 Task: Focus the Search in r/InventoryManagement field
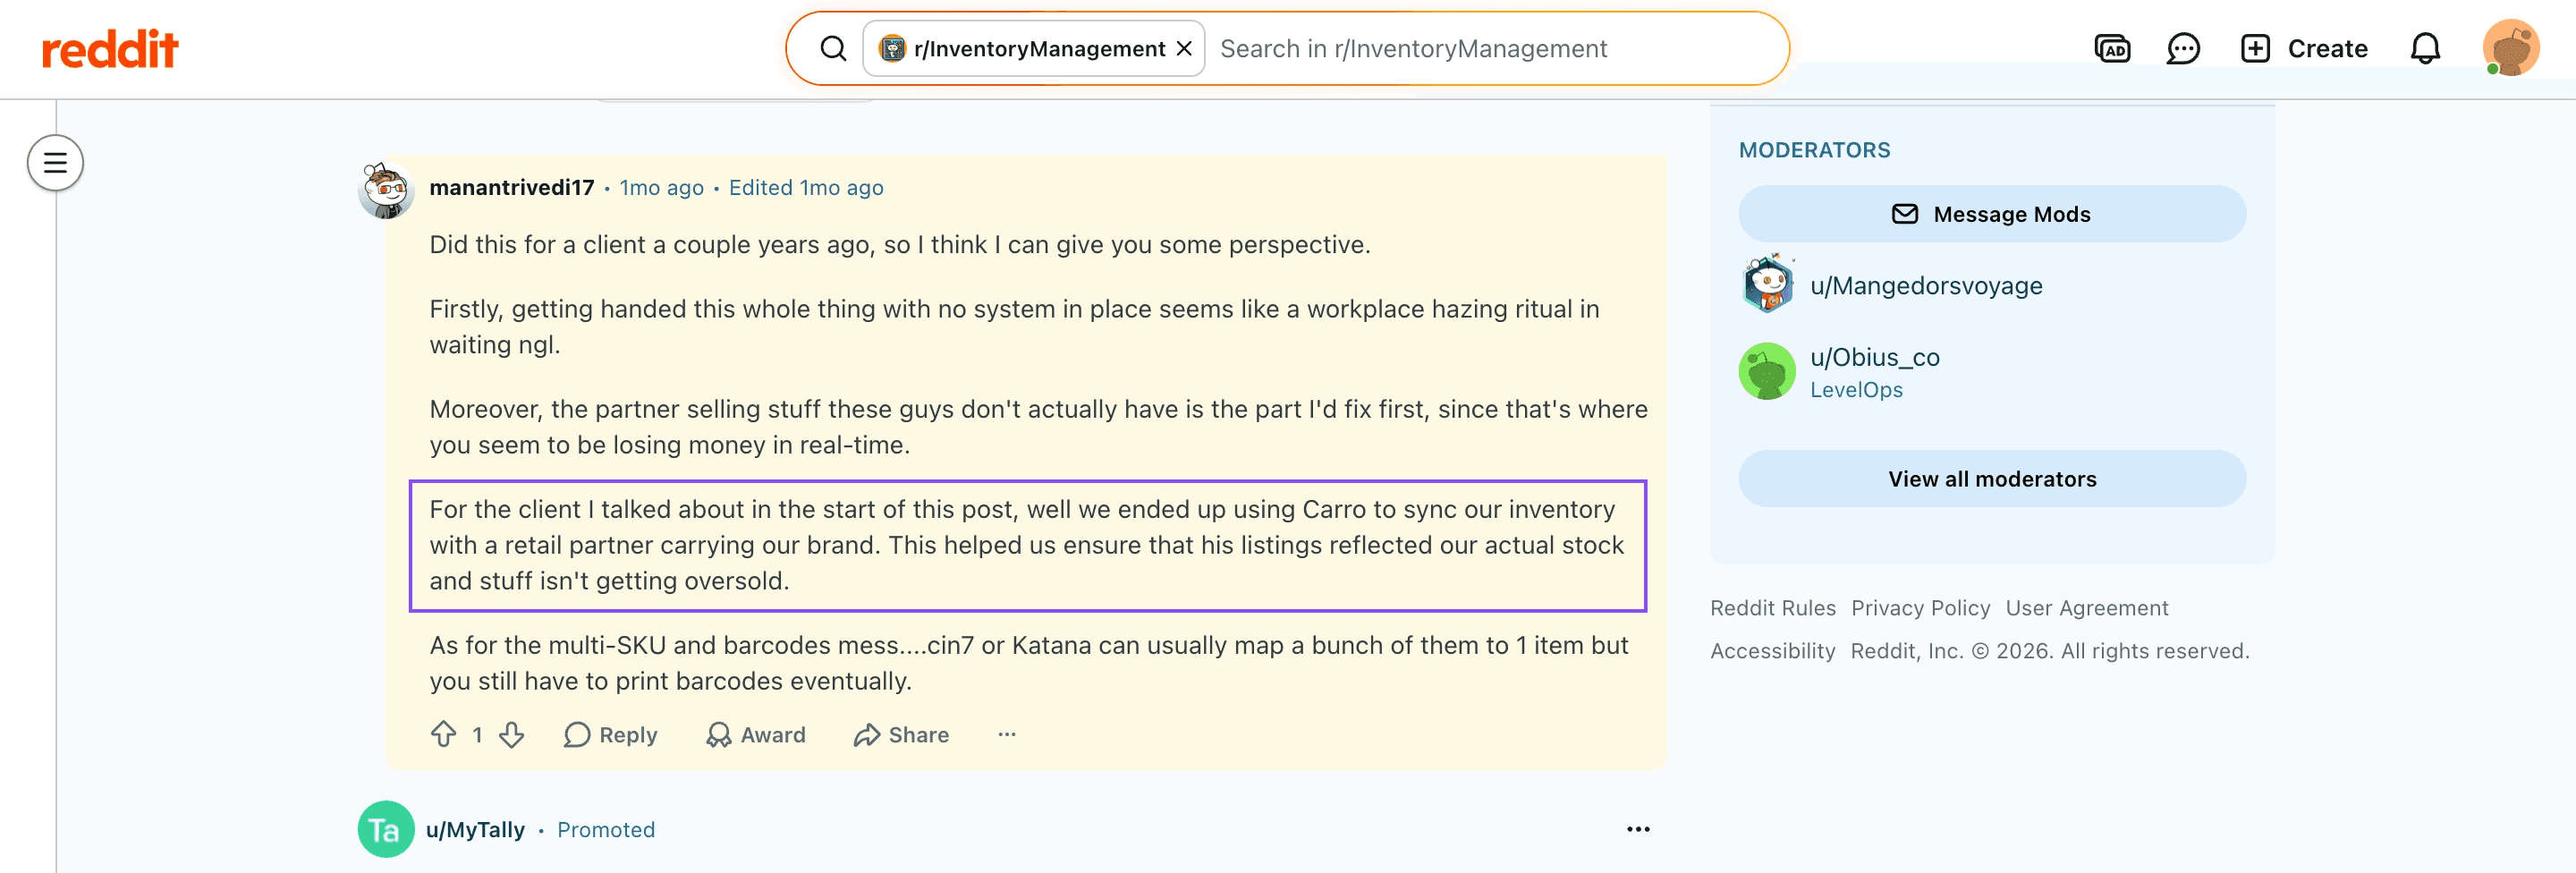1495,48
